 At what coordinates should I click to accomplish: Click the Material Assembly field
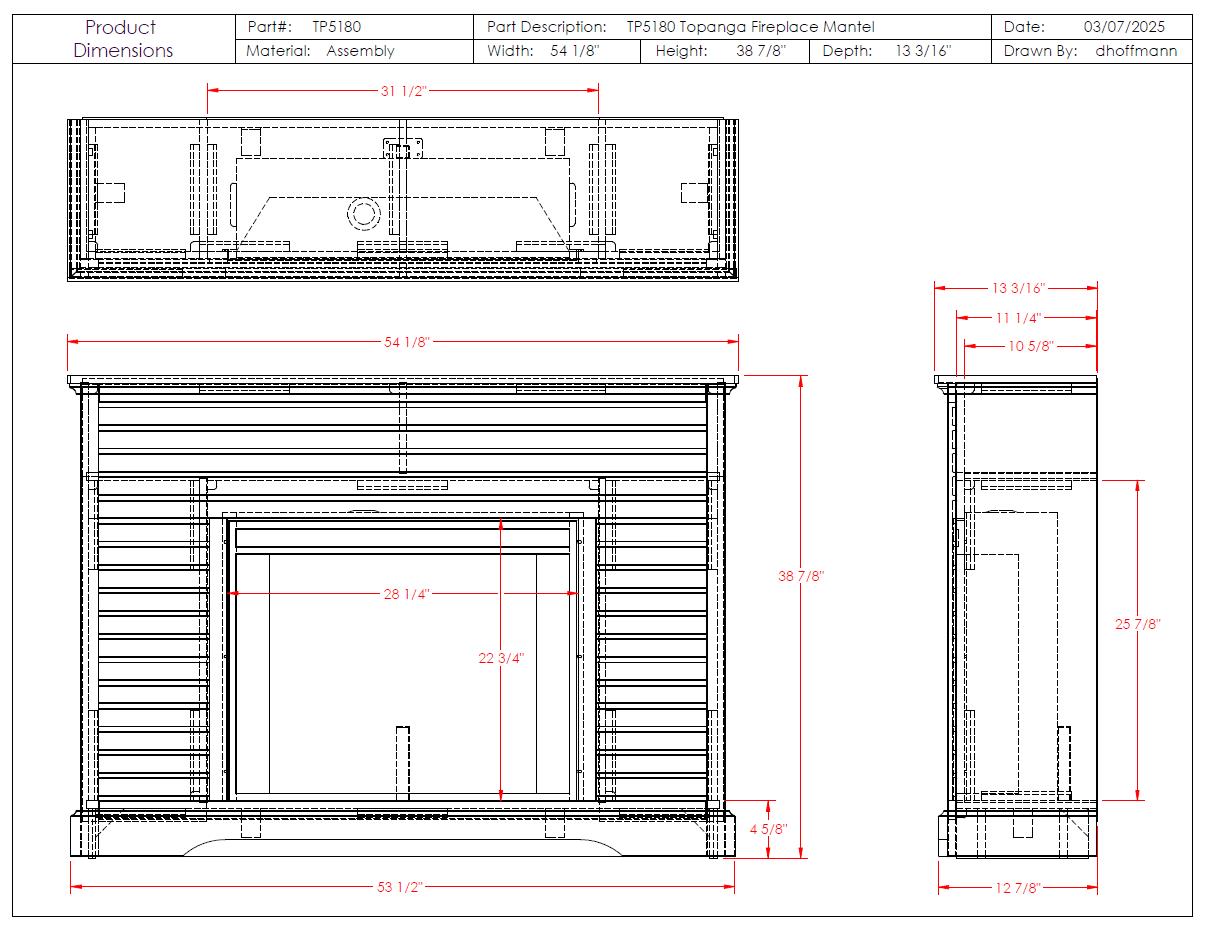[x=320, y=51]
